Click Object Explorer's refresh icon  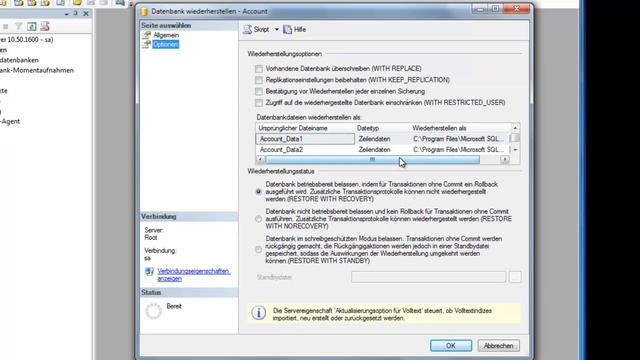click(x=32, y=27)
